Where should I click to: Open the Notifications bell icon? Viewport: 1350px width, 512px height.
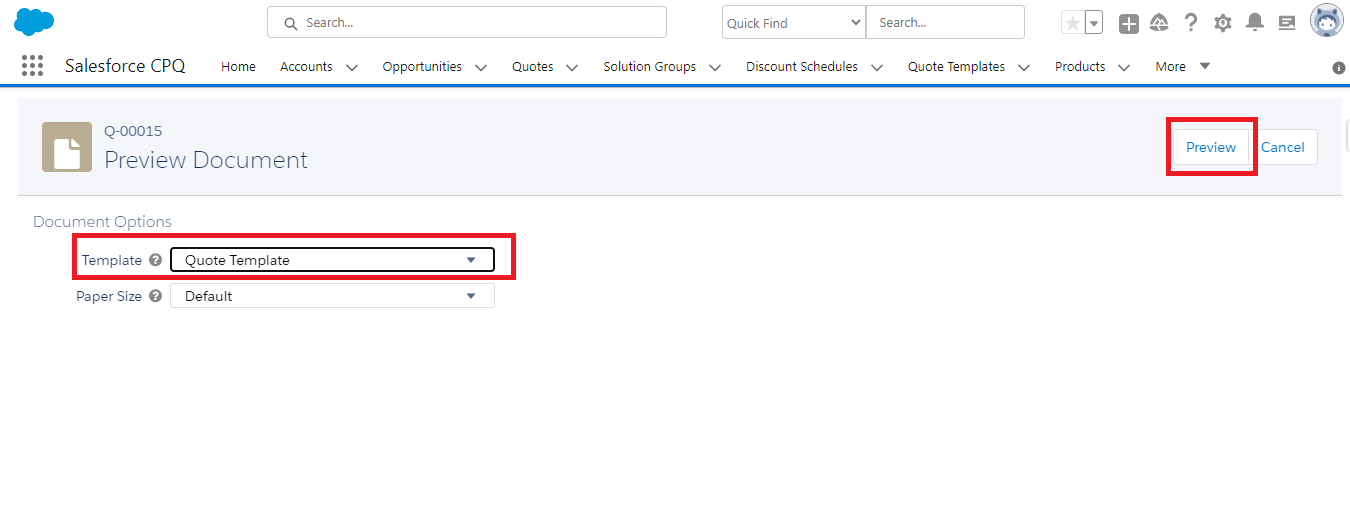click(x=1255, y=23)
